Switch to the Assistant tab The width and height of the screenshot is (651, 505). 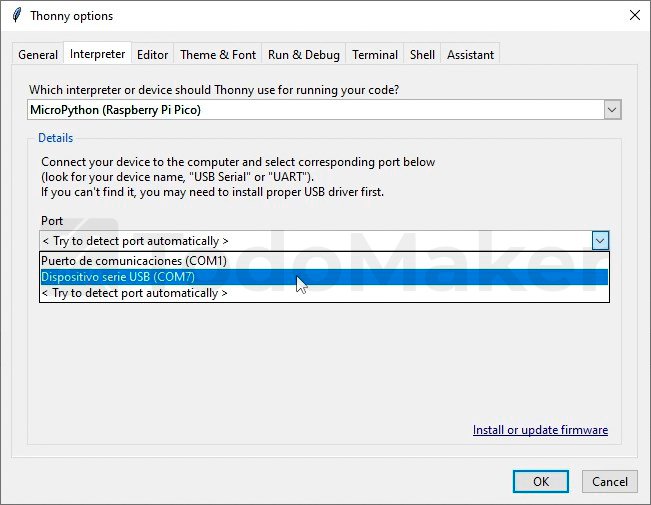[x=469, y=55]
